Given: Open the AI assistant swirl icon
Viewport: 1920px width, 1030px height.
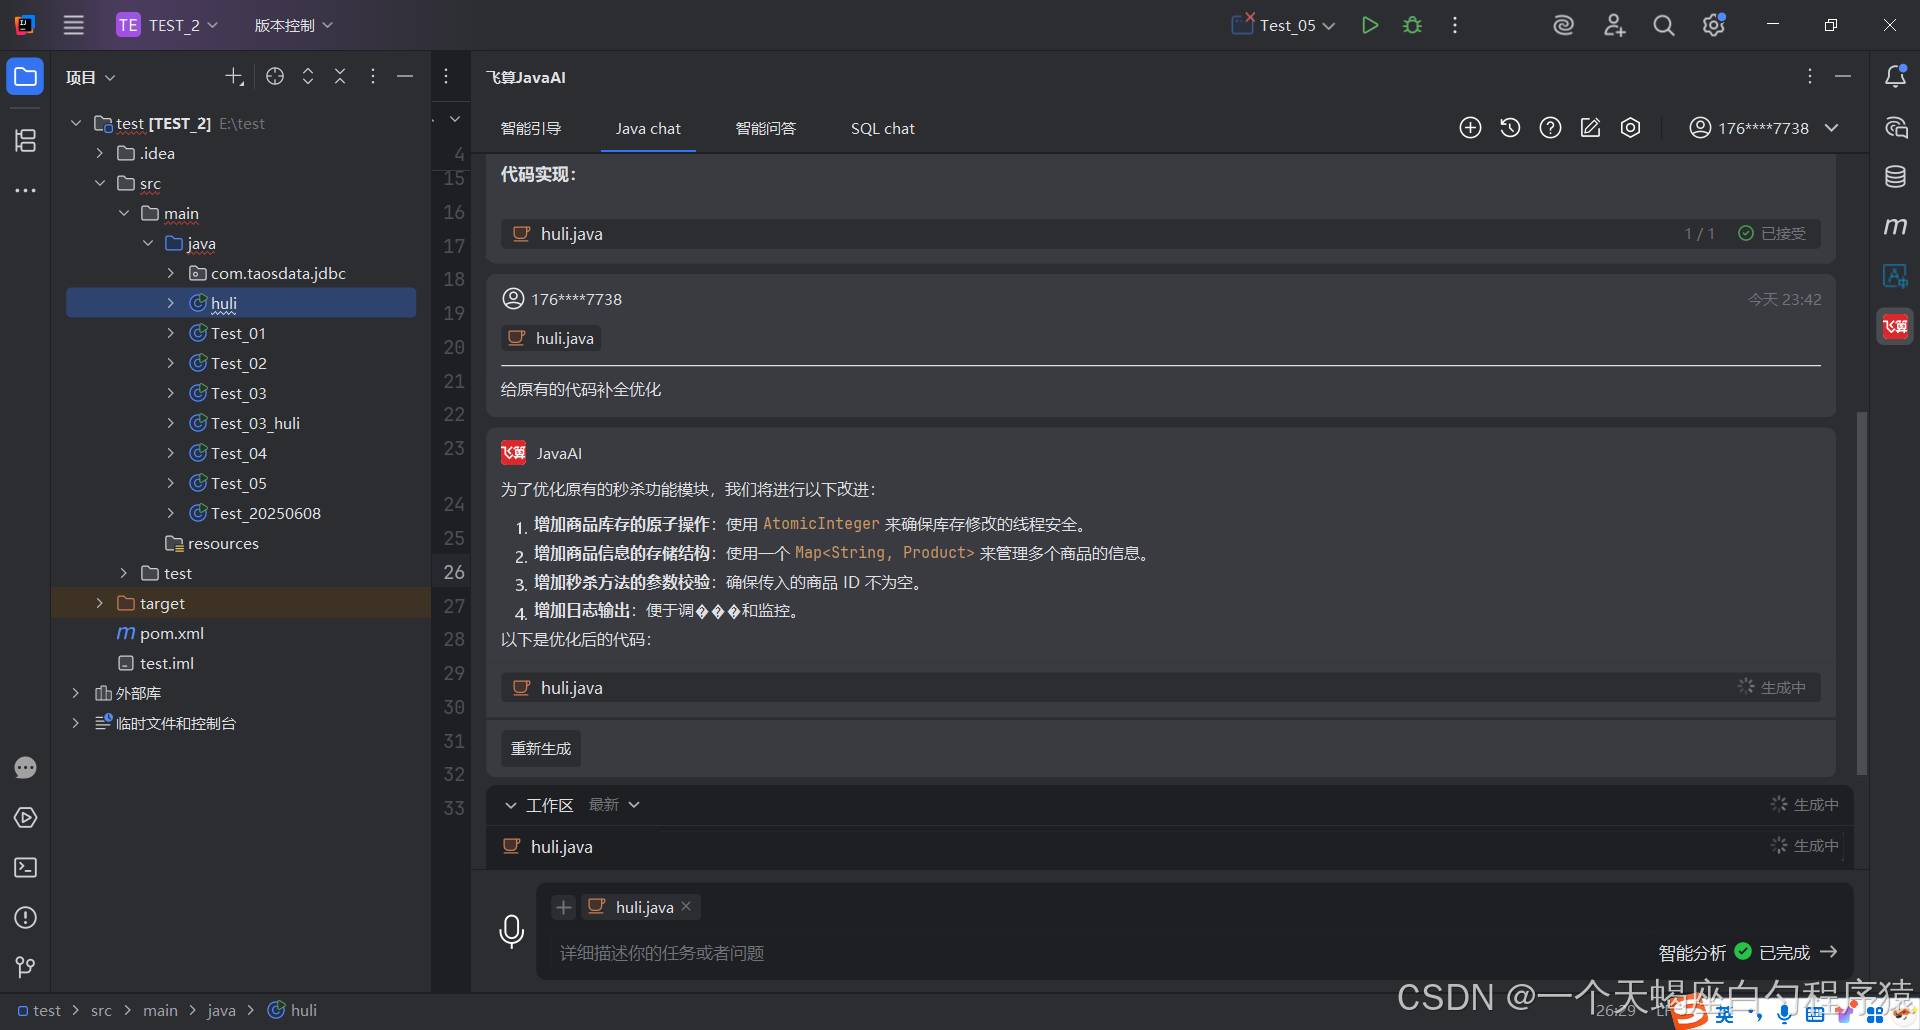Looking at the screenshot, I should 1564,25.
